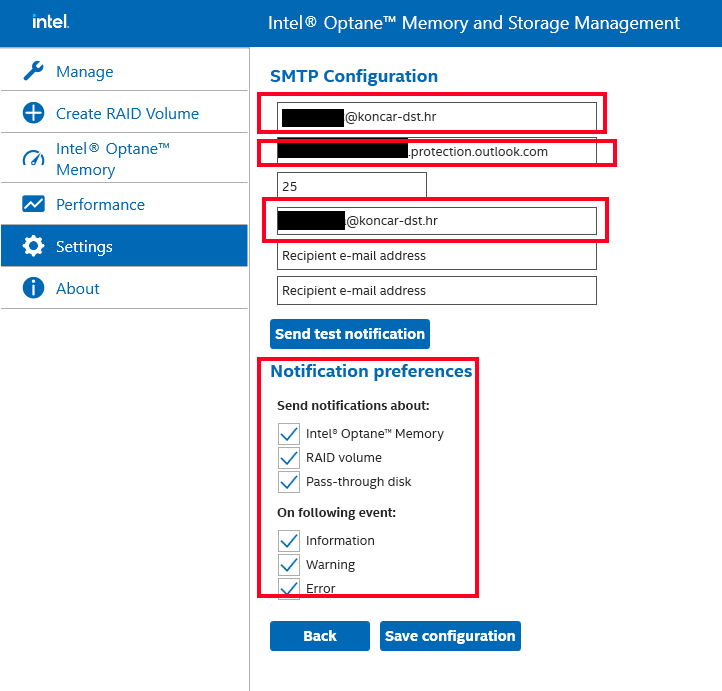Image resolution: width=722 pixels, height=691 pixels.
Task: Focus the last empty Recipient e-mail address field
Action: (436, 291)
